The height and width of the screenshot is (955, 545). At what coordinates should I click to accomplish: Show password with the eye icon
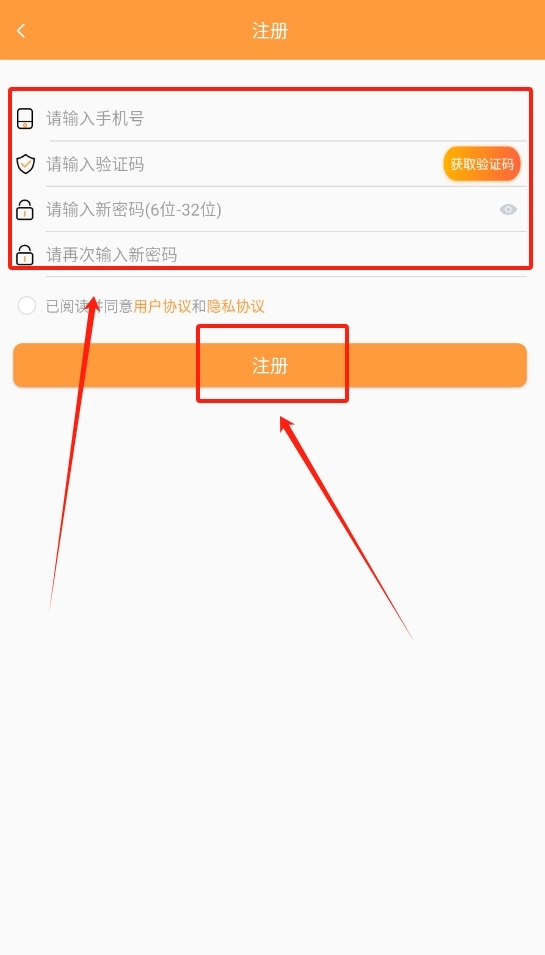click(508, 210)
